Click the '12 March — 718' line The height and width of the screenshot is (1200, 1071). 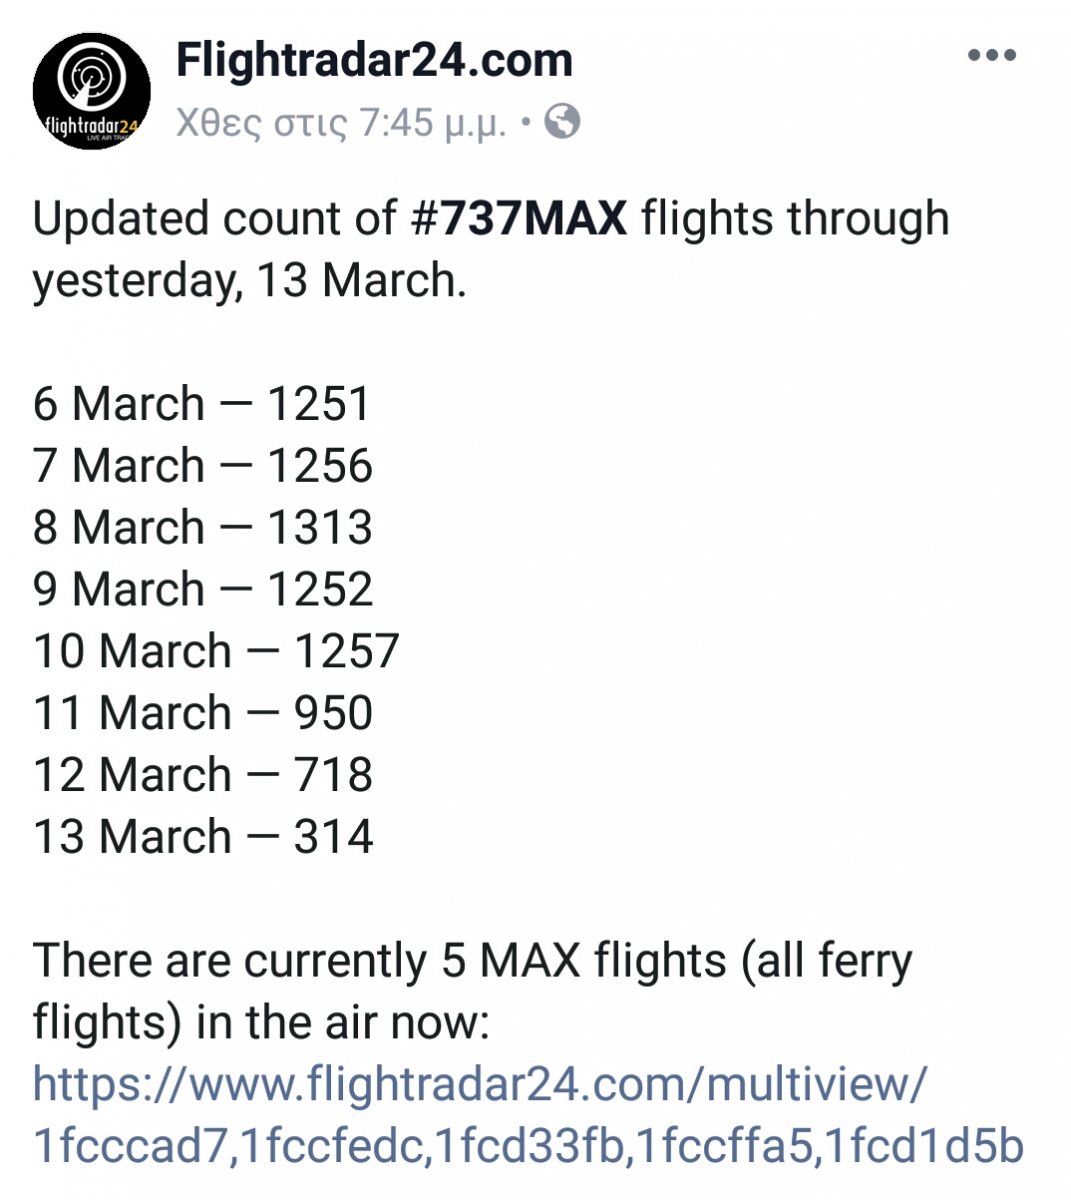coord(203,775)
